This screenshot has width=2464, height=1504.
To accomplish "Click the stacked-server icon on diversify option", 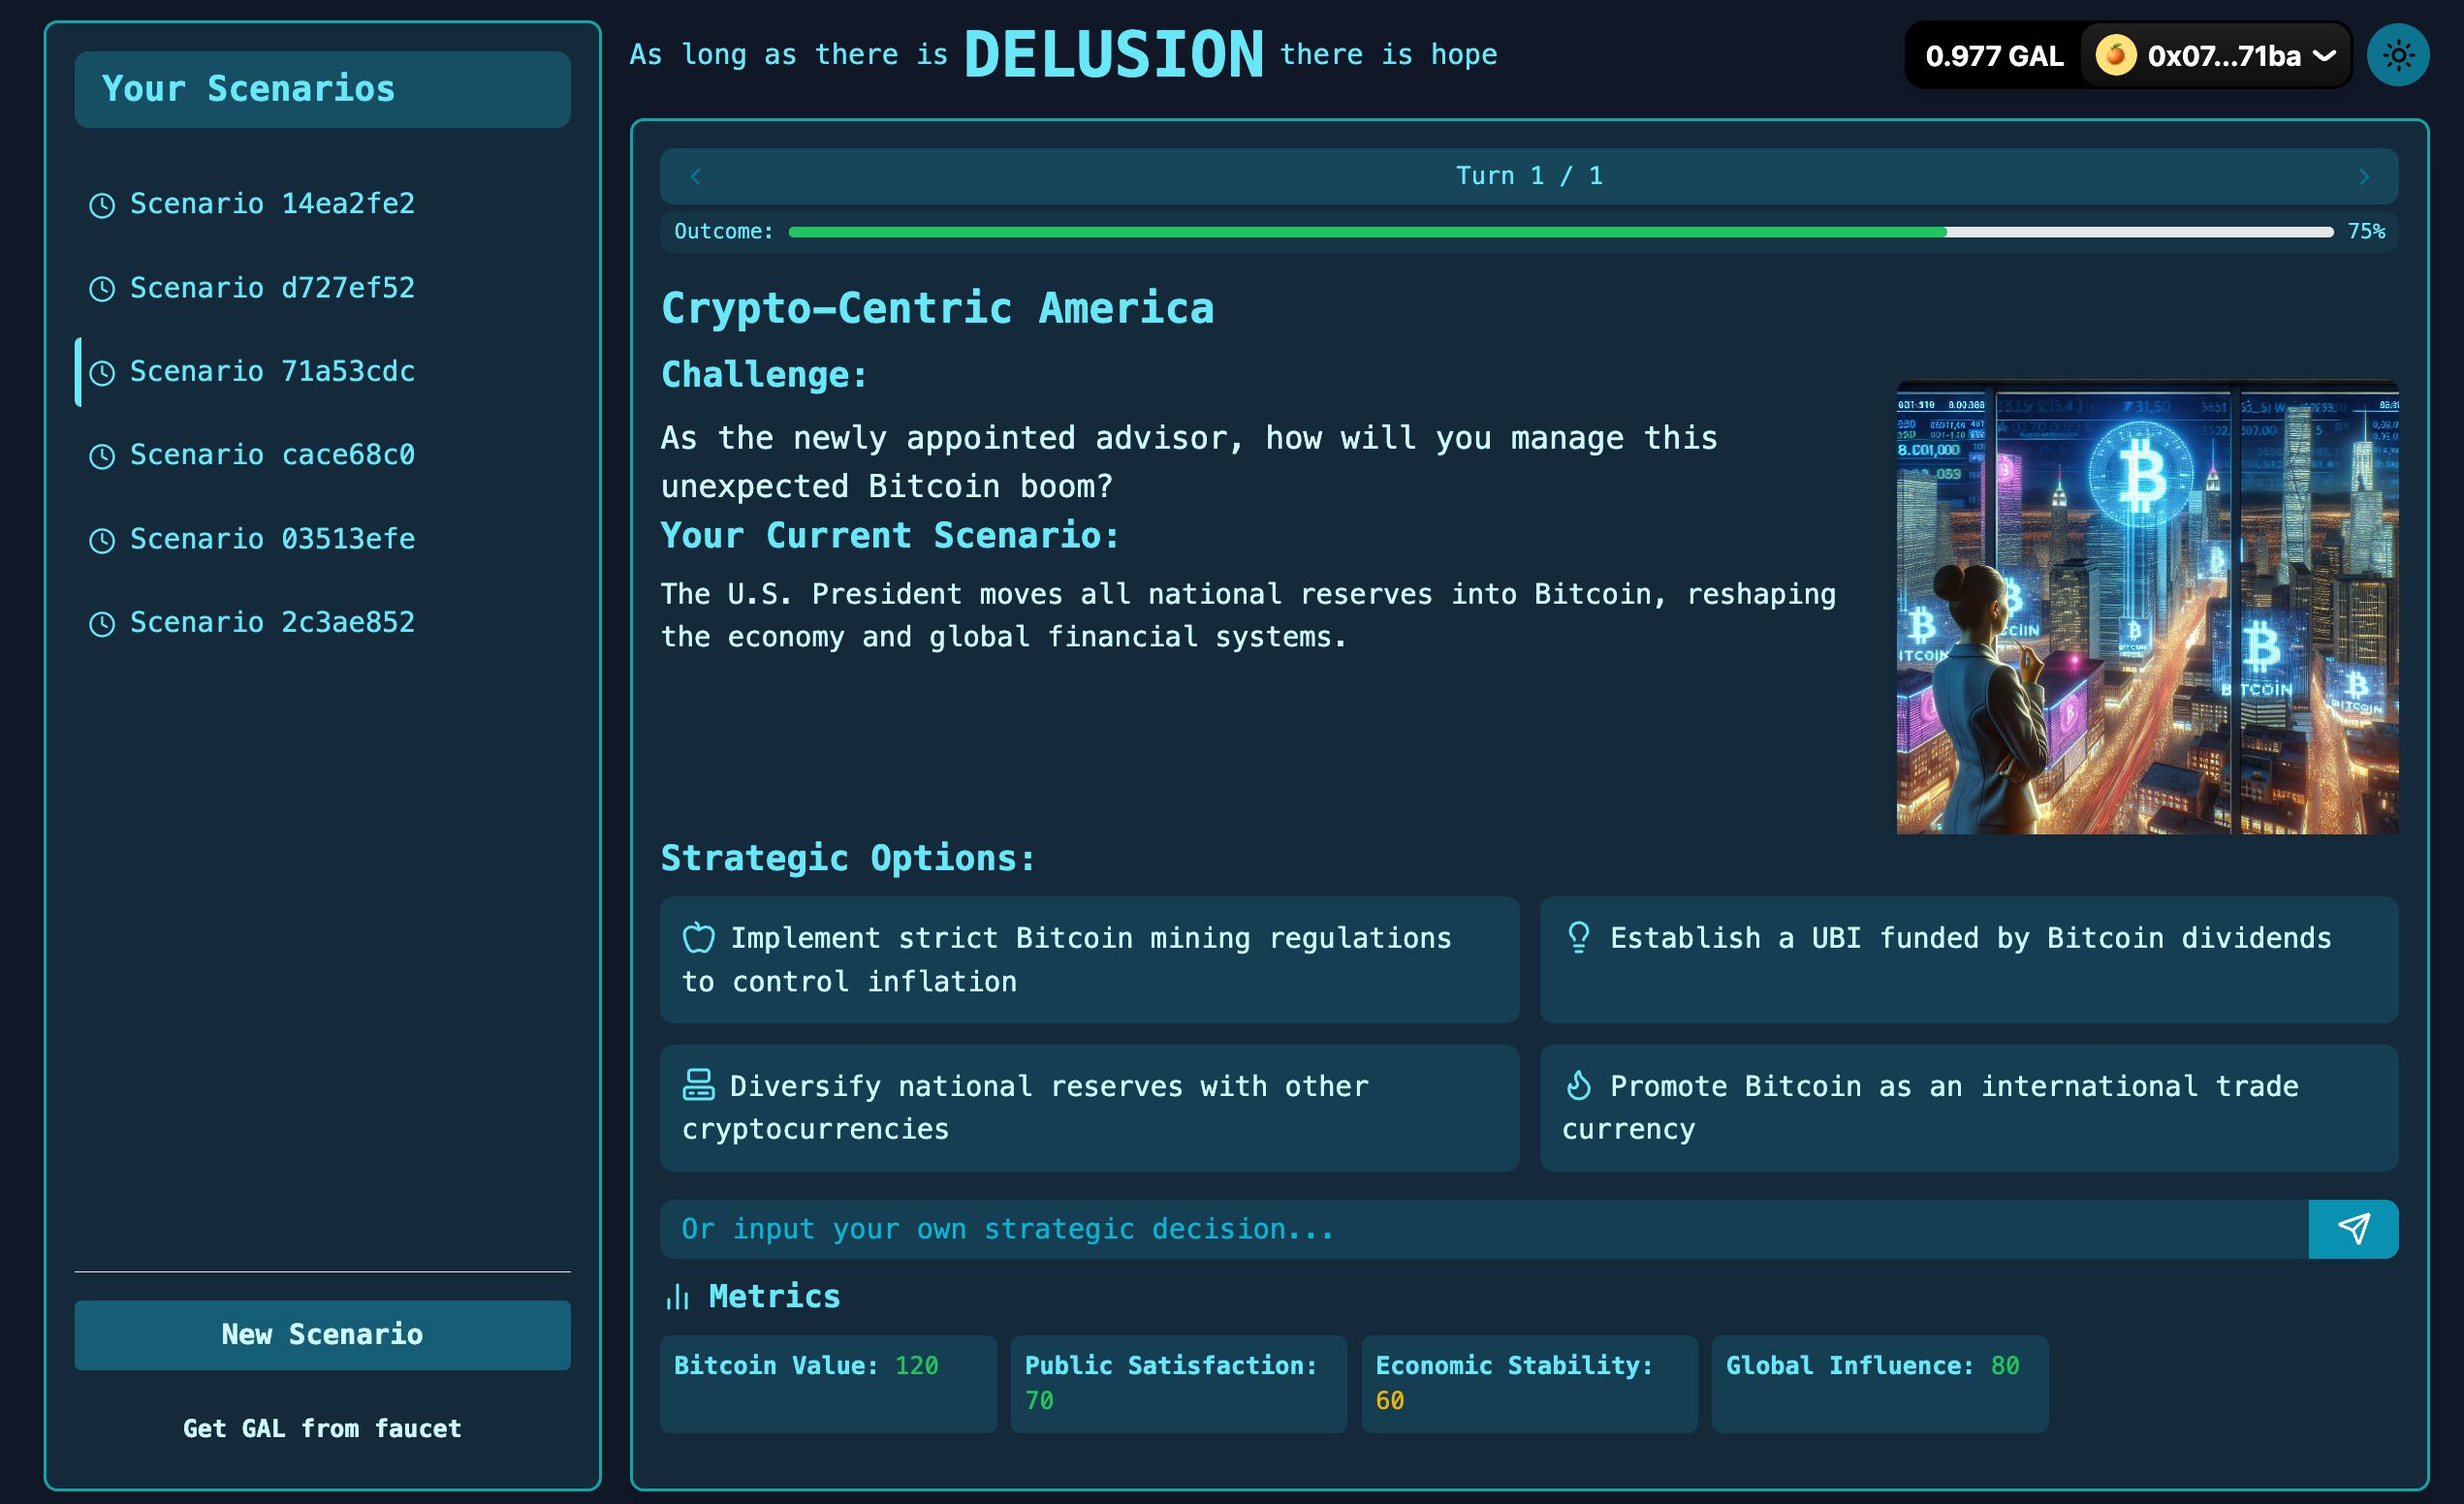I will point(698,1085).
